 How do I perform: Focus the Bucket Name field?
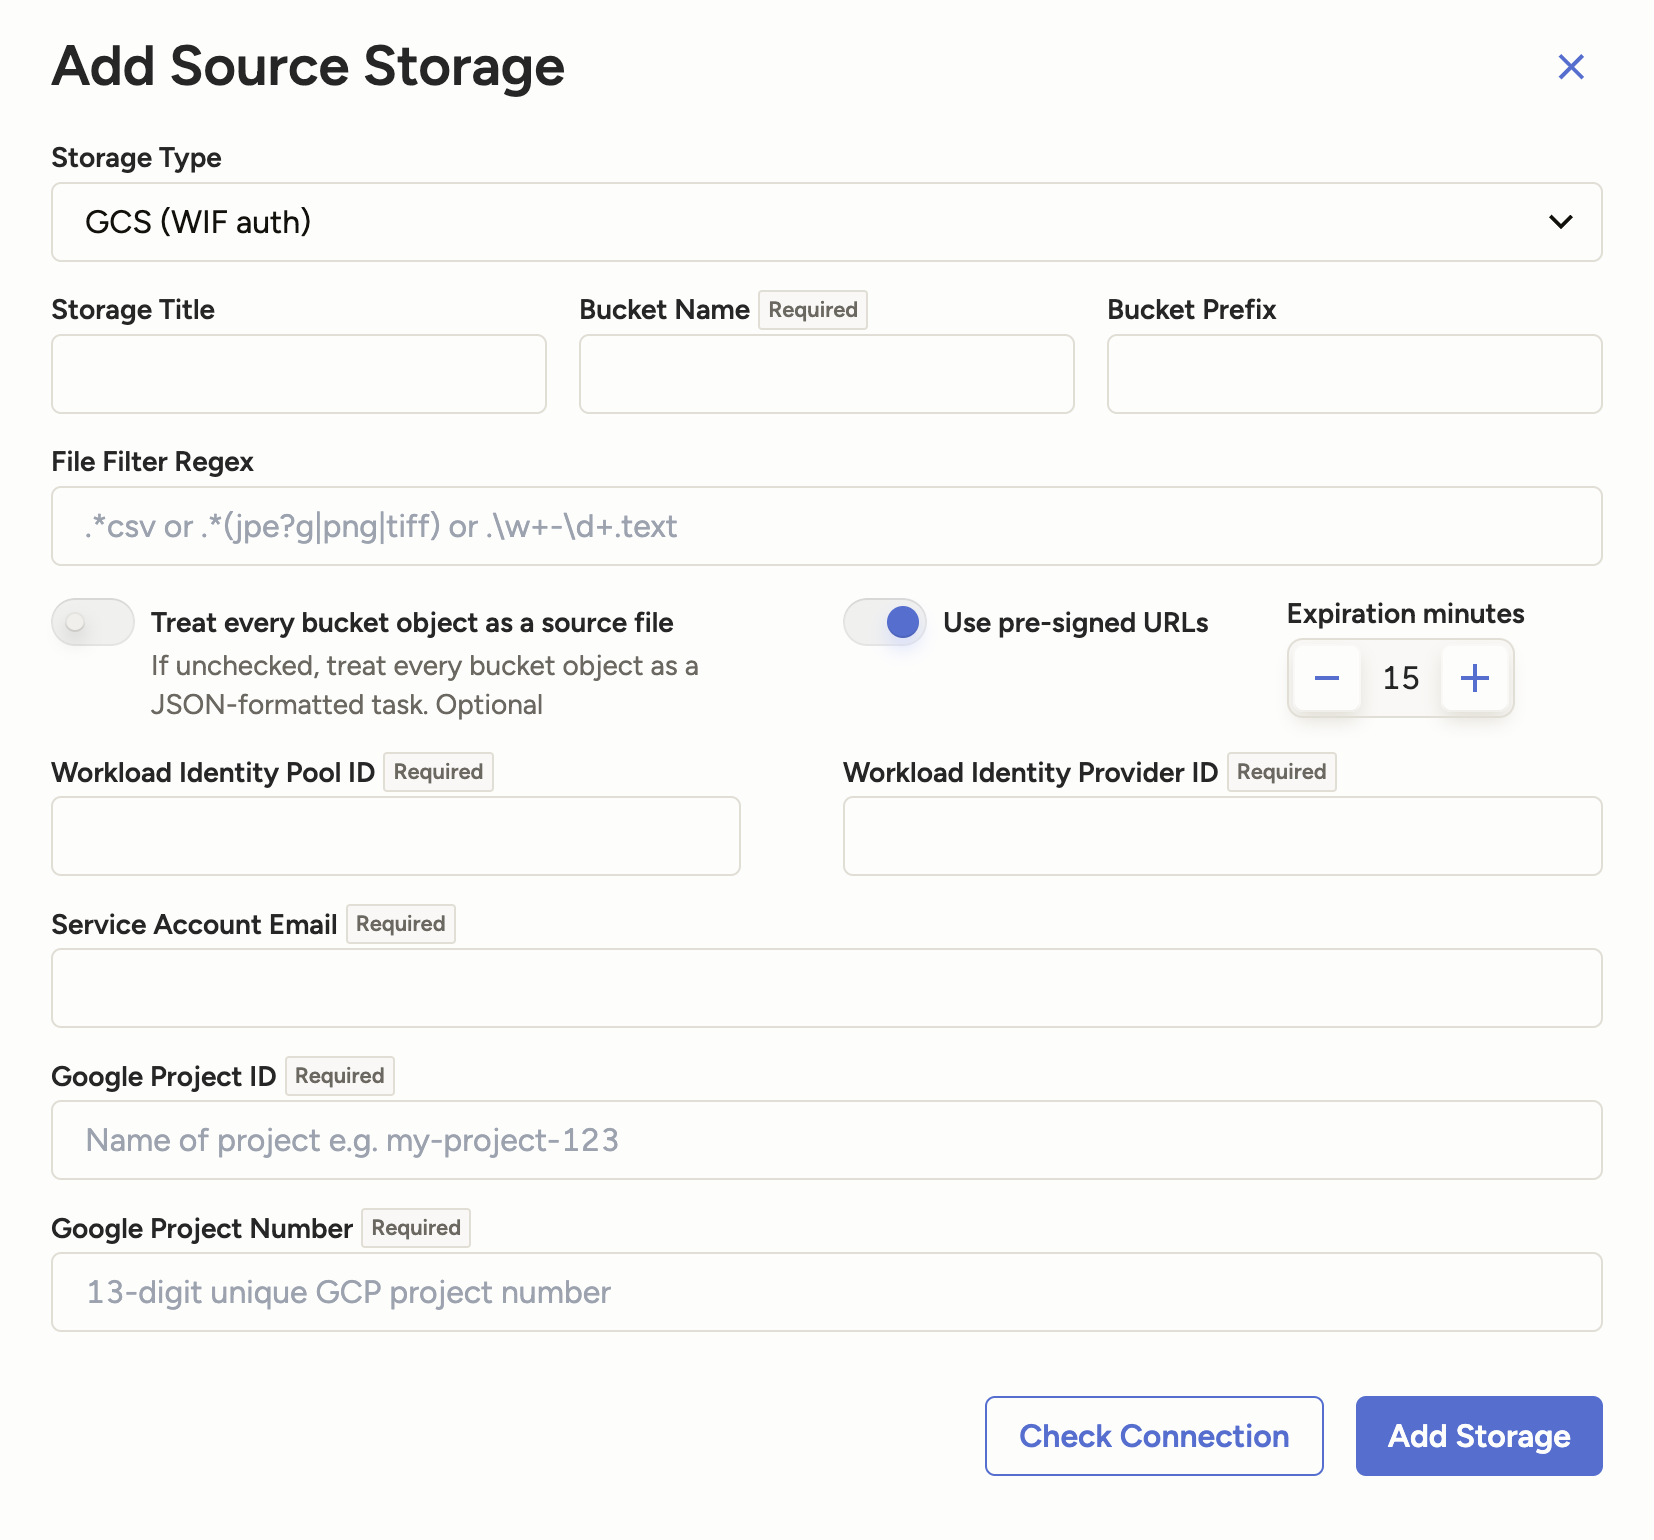(x=826, y=374)
